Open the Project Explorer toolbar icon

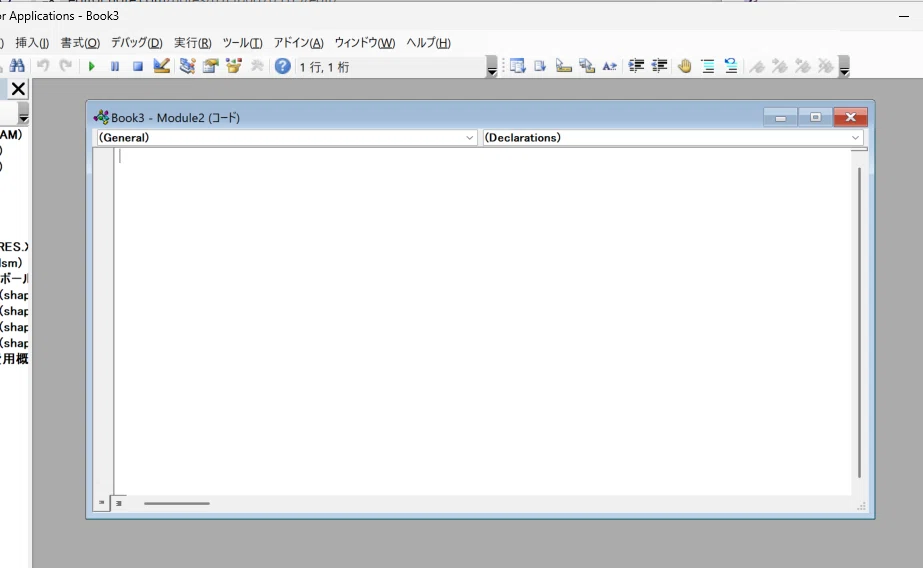pyautogui.click(x=187, y=66)
